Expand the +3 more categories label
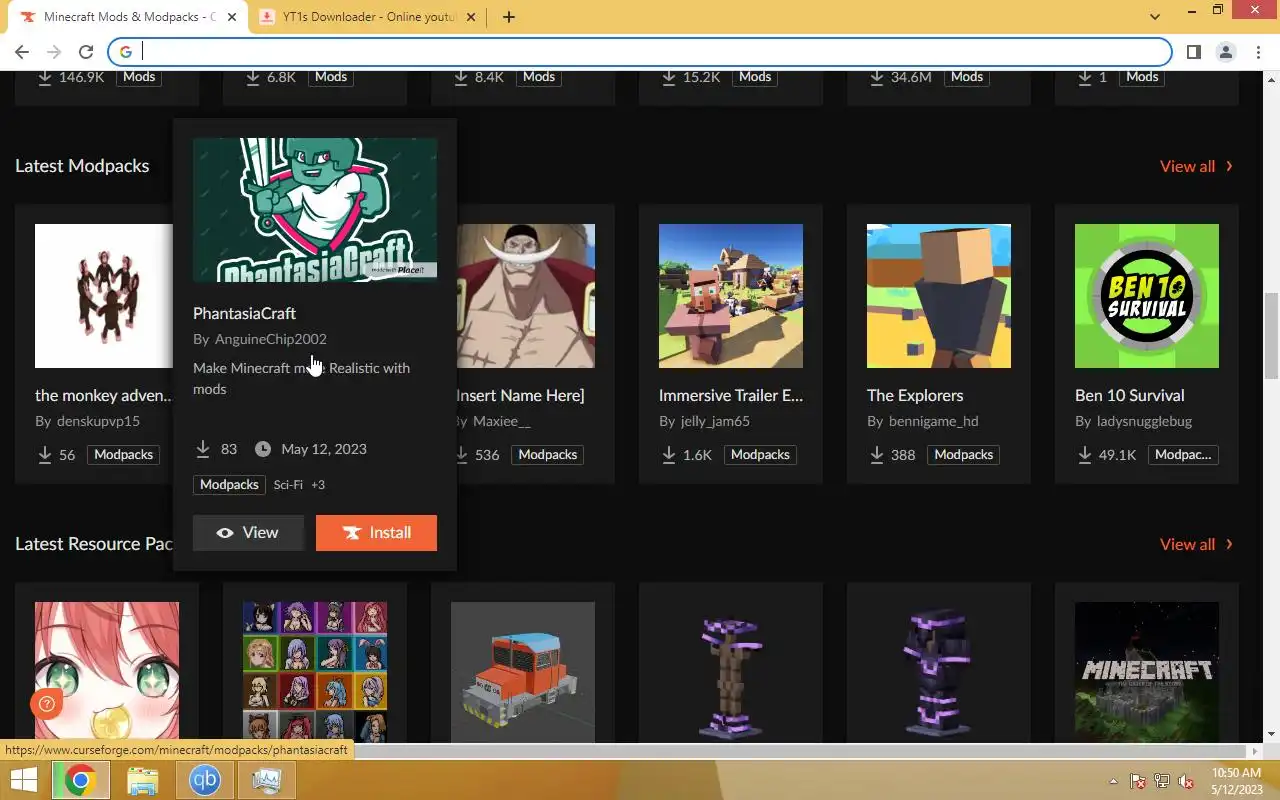This screenshot has width=1280, height=800. (318, 485)
